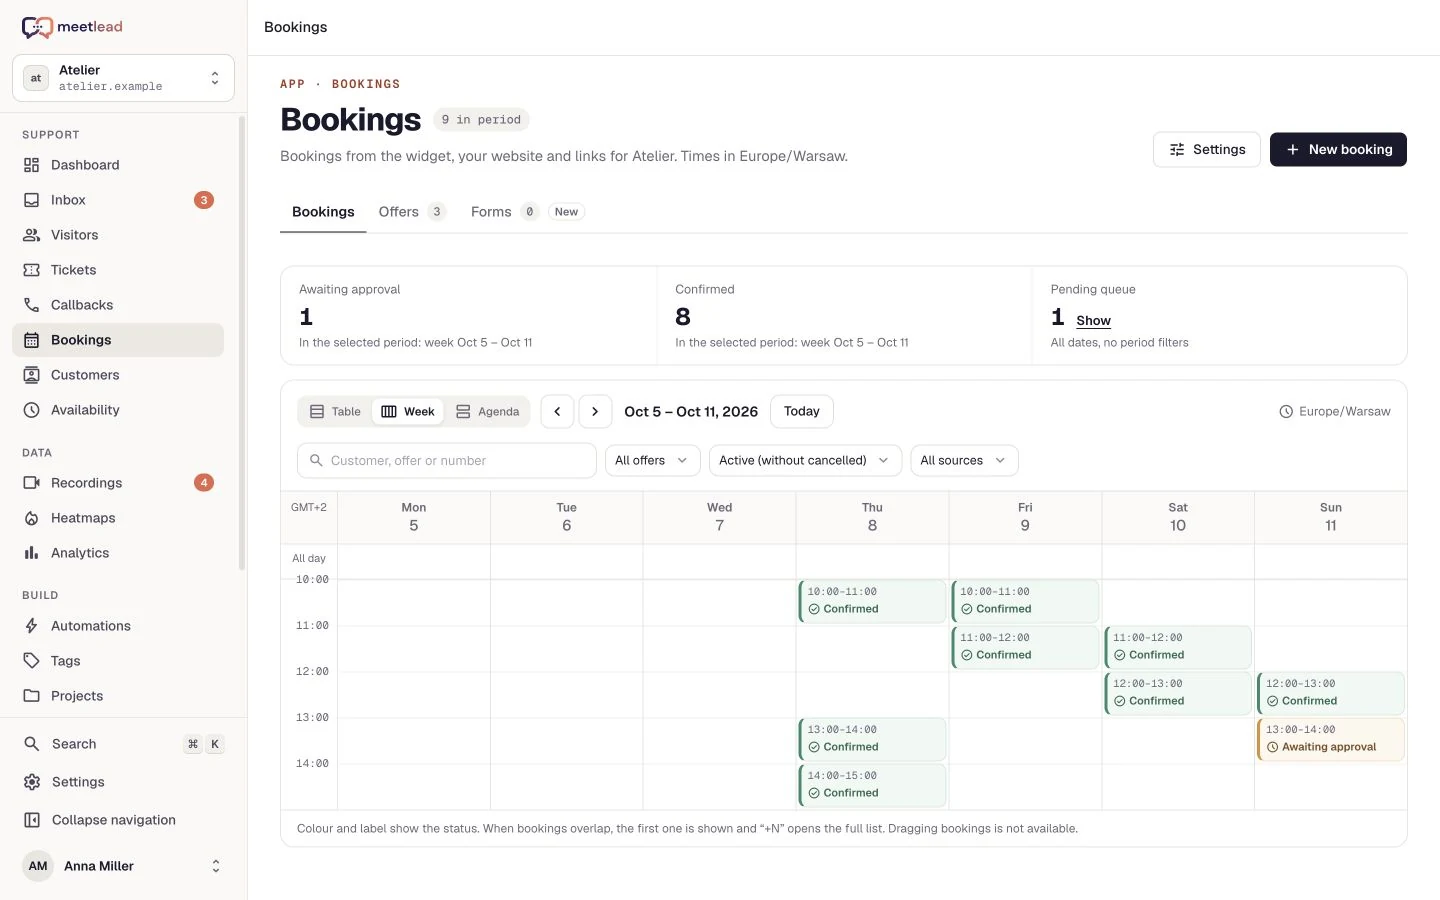Click the at workspace avatar

click(36, 78)
